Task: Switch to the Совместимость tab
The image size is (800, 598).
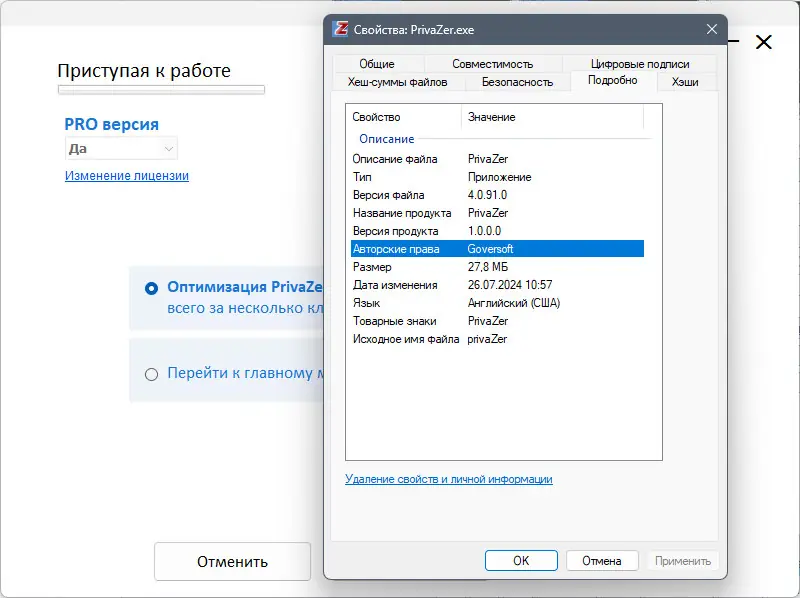Action: coord(492,64)
